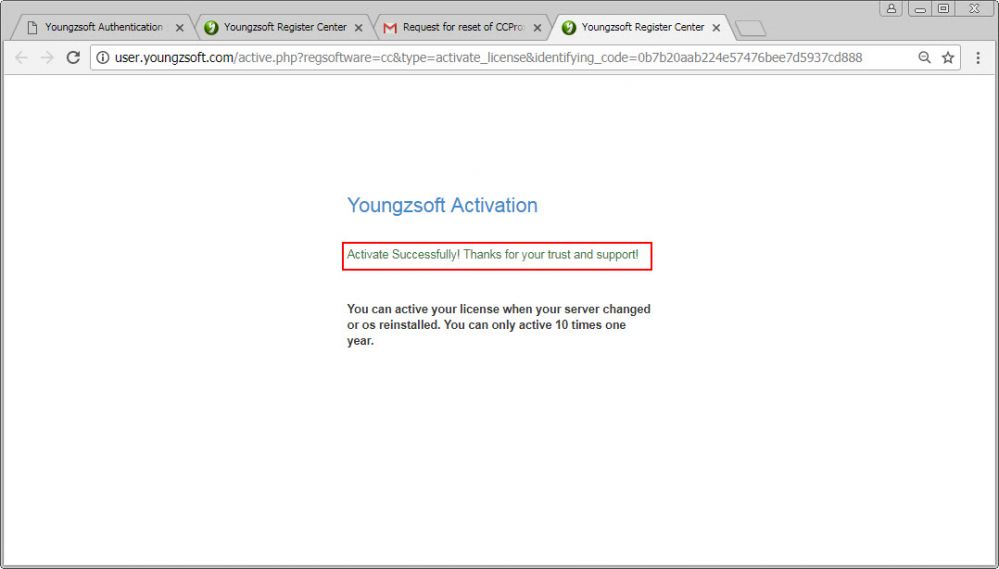Close the Youngzsoft Authentication tab

pos(180,28)
